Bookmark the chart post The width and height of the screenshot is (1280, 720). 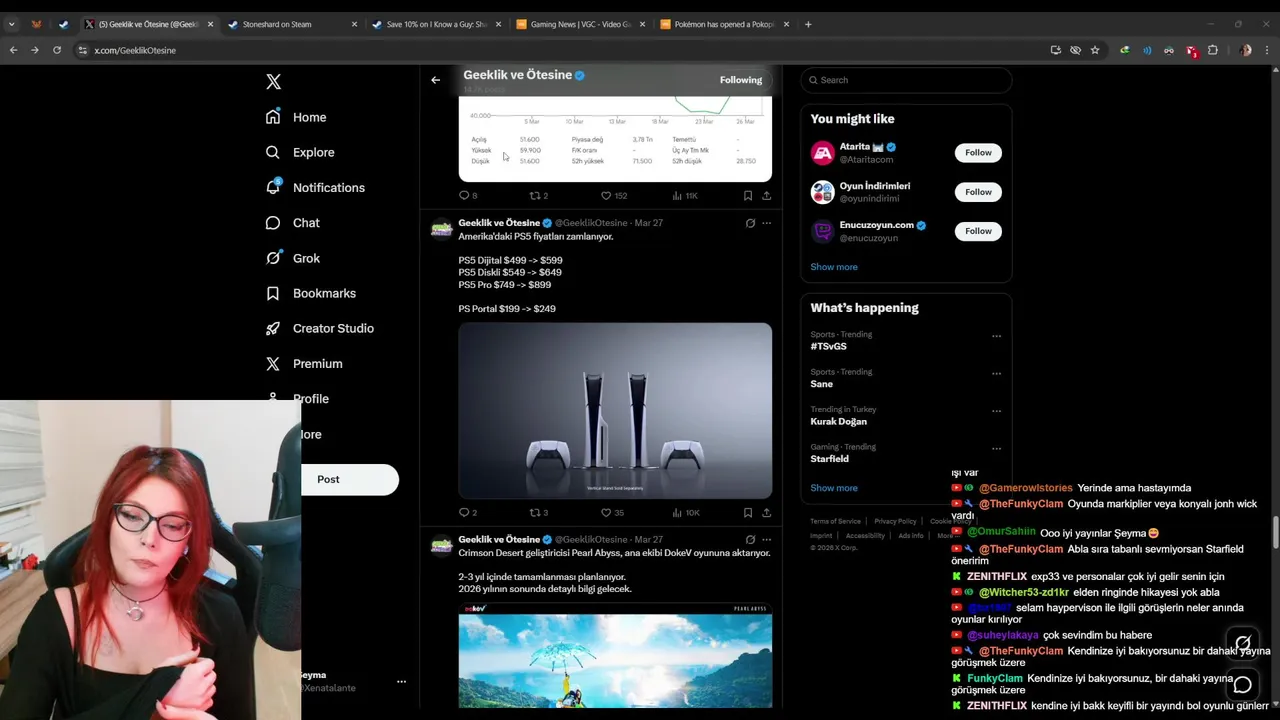tap(748, 196)
